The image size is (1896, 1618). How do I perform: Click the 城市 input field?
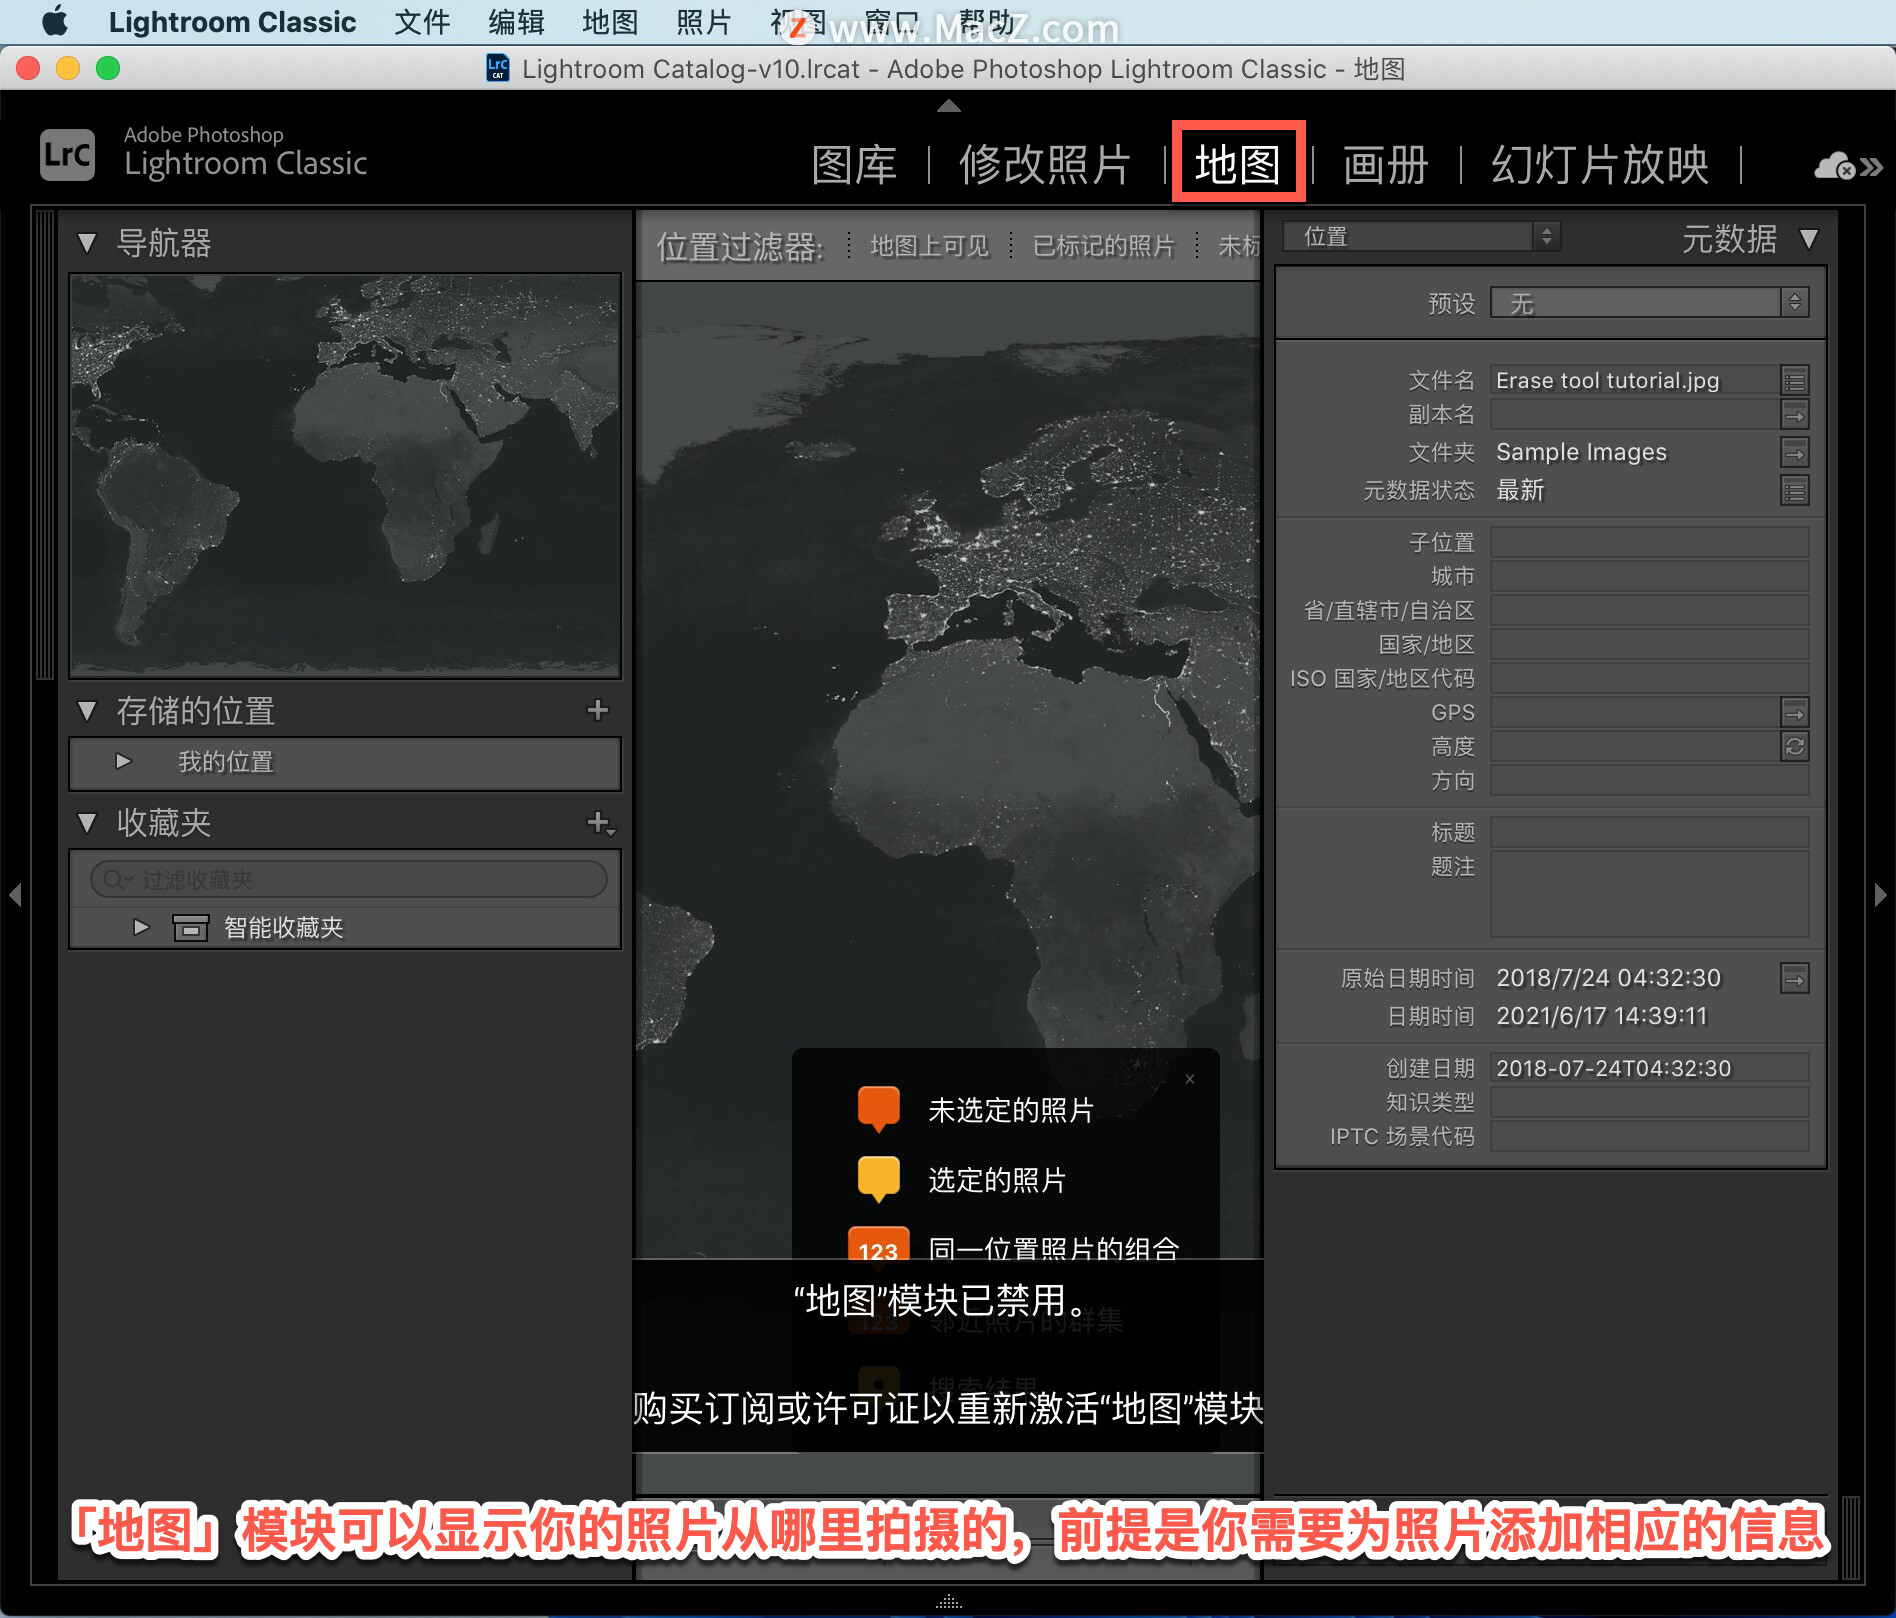click(x=1649, y=576)
